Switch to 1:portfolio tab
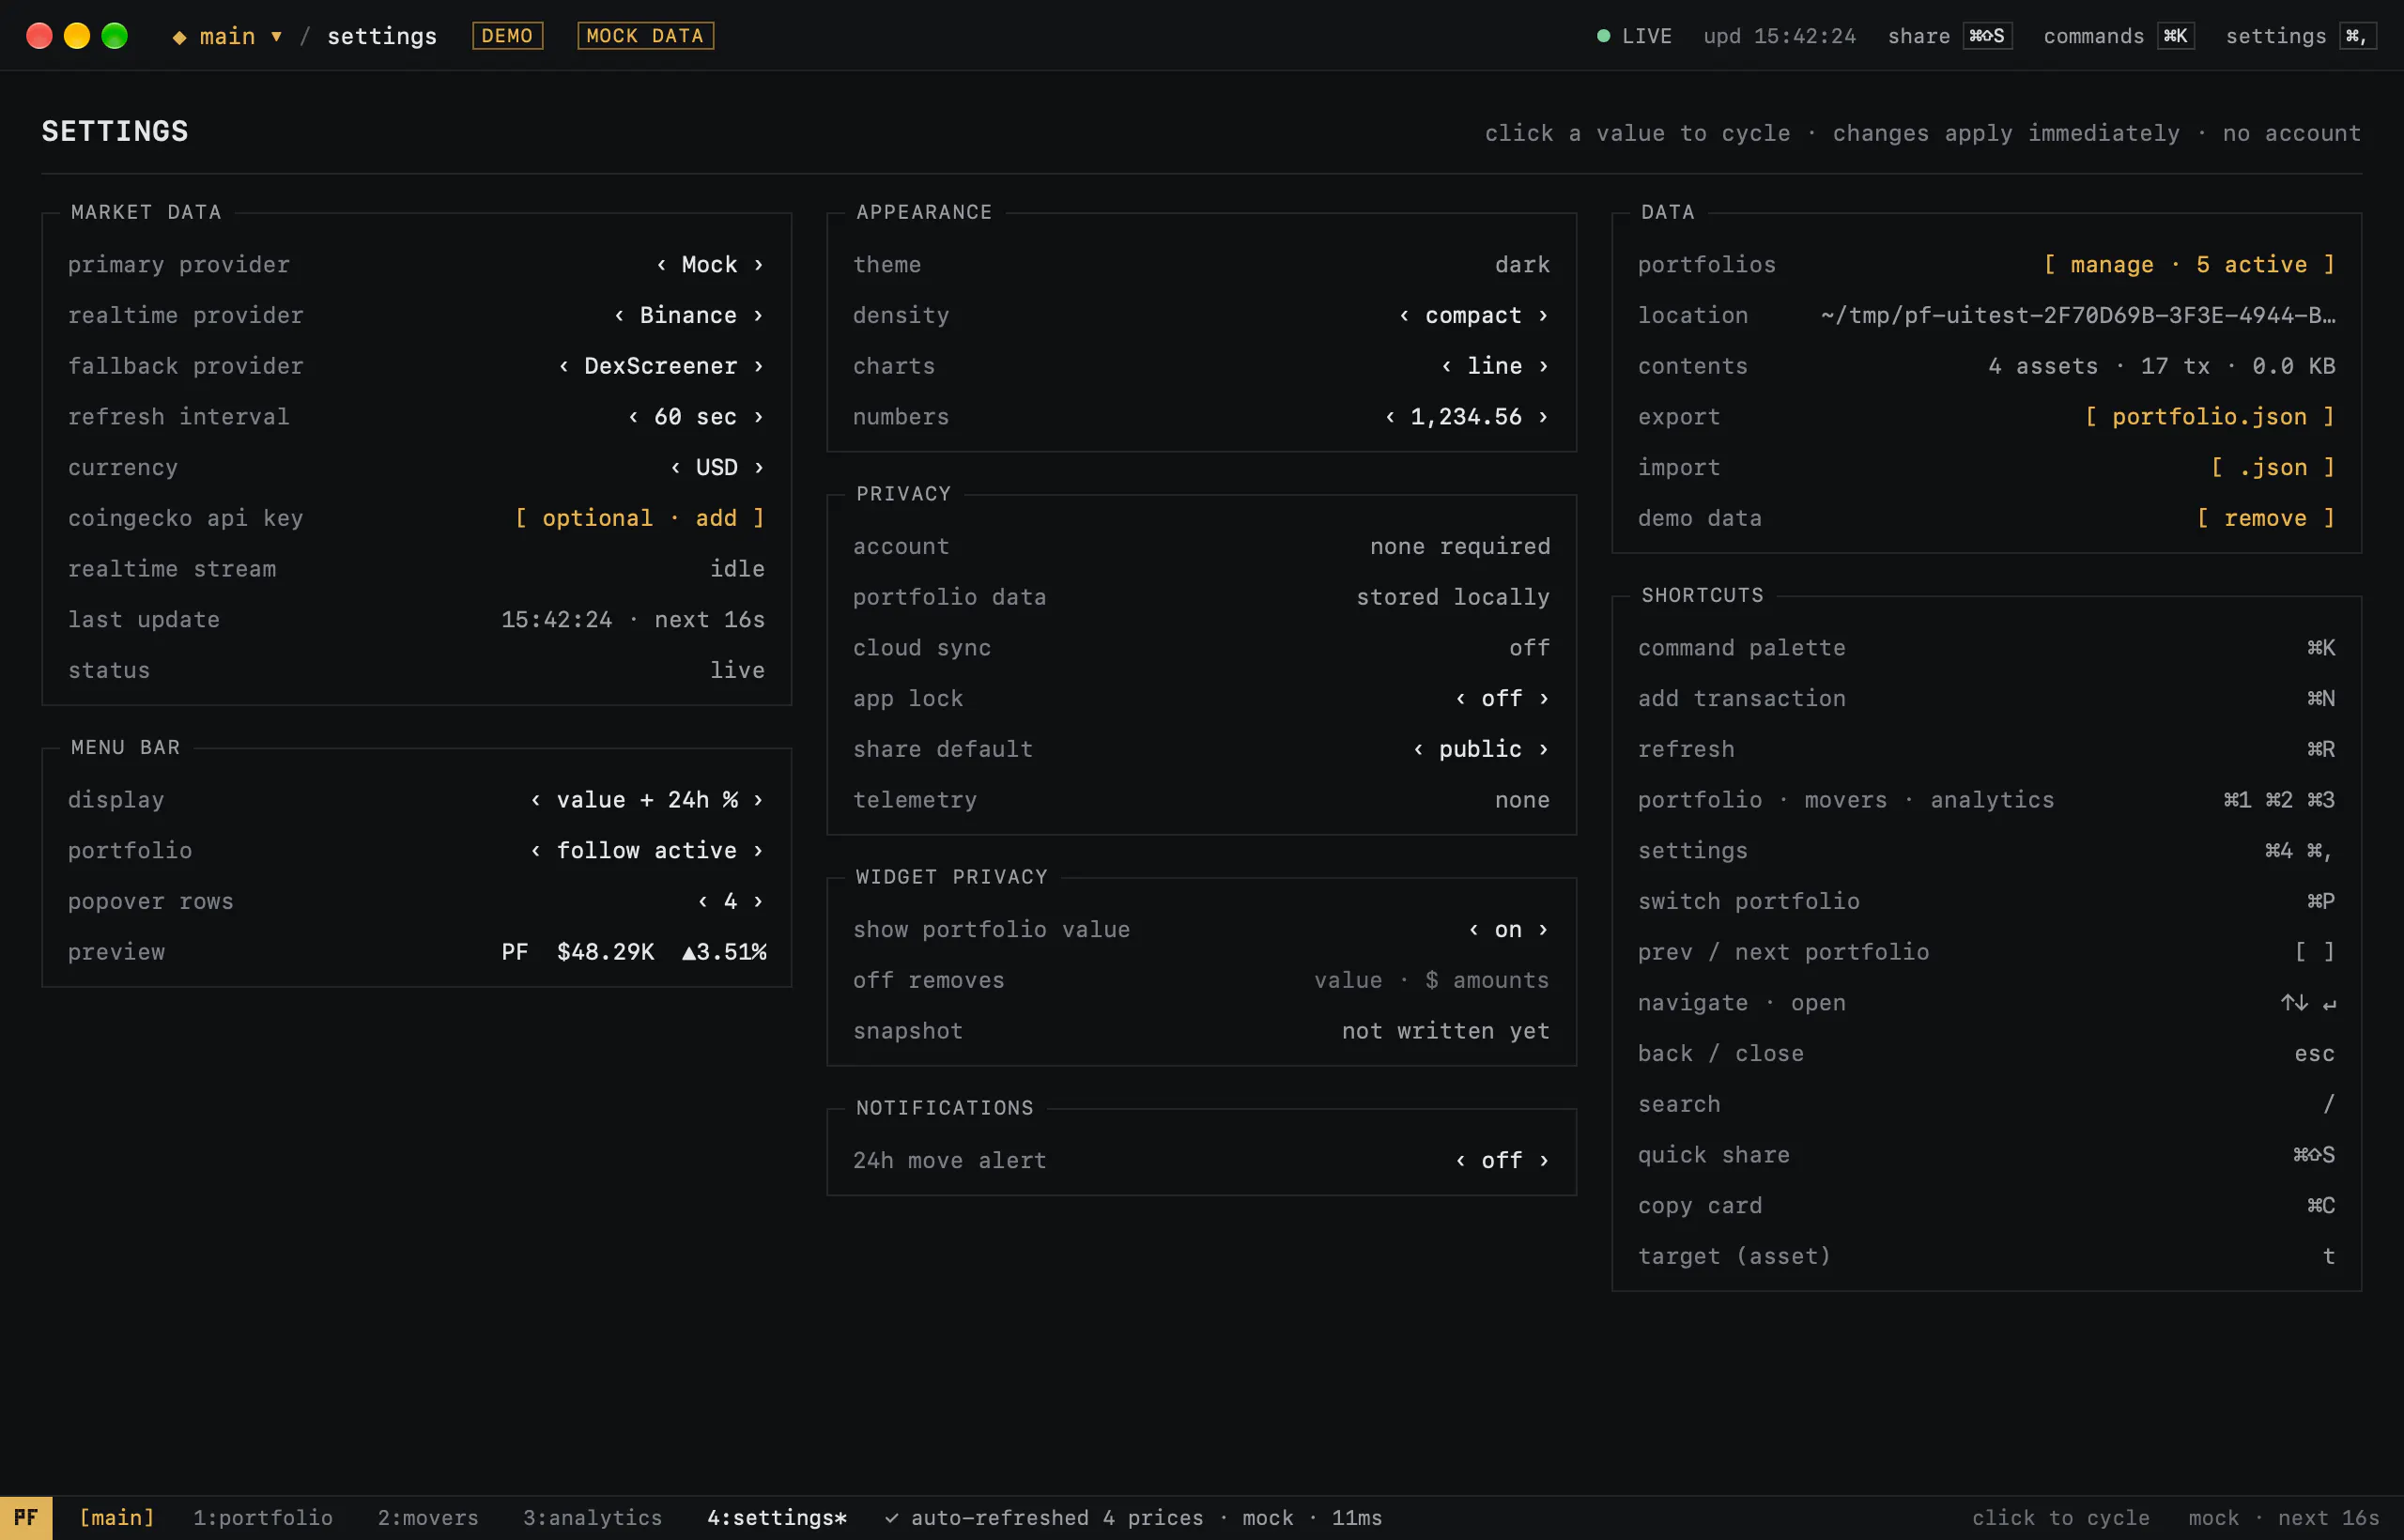This screenshot has width=2404, height=1540. click(263, 1518)
